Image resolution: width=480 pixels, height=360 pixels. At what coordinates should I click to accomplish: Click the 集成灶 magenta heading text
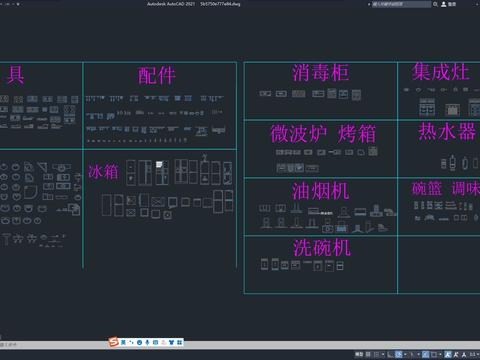pos(441,72)
